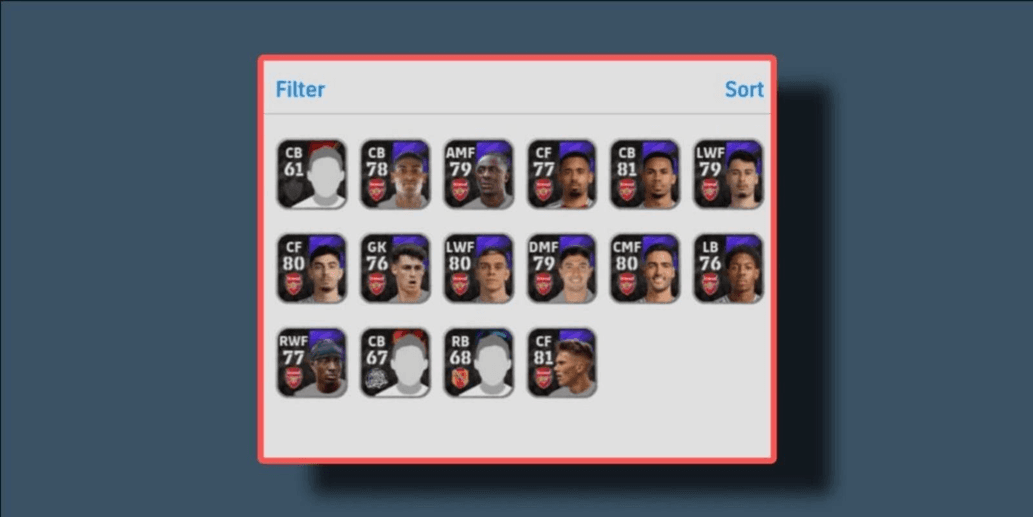
Task: Pick the CF 81 player card
Action: coord(562,363)
